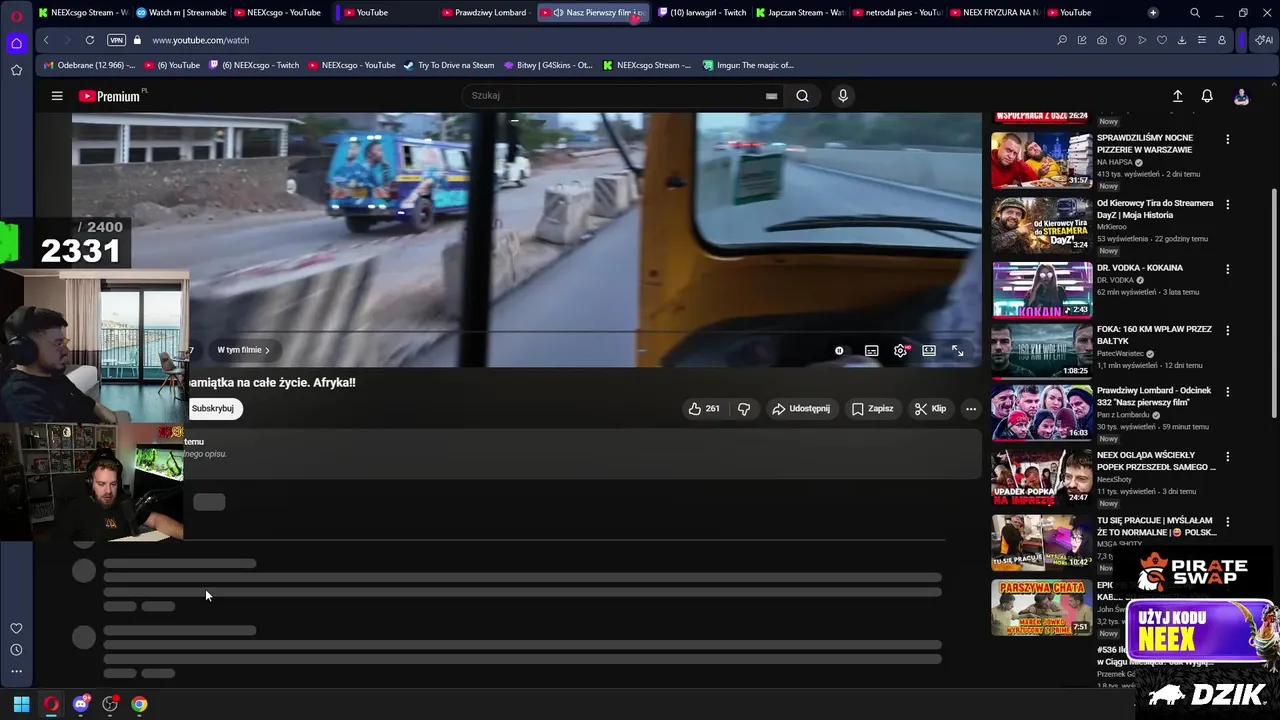The width and height of the screenshot is (1280, 720).
Task: Open 'Try To Drive na Steam' bookmark
Action: click(449, 65)
